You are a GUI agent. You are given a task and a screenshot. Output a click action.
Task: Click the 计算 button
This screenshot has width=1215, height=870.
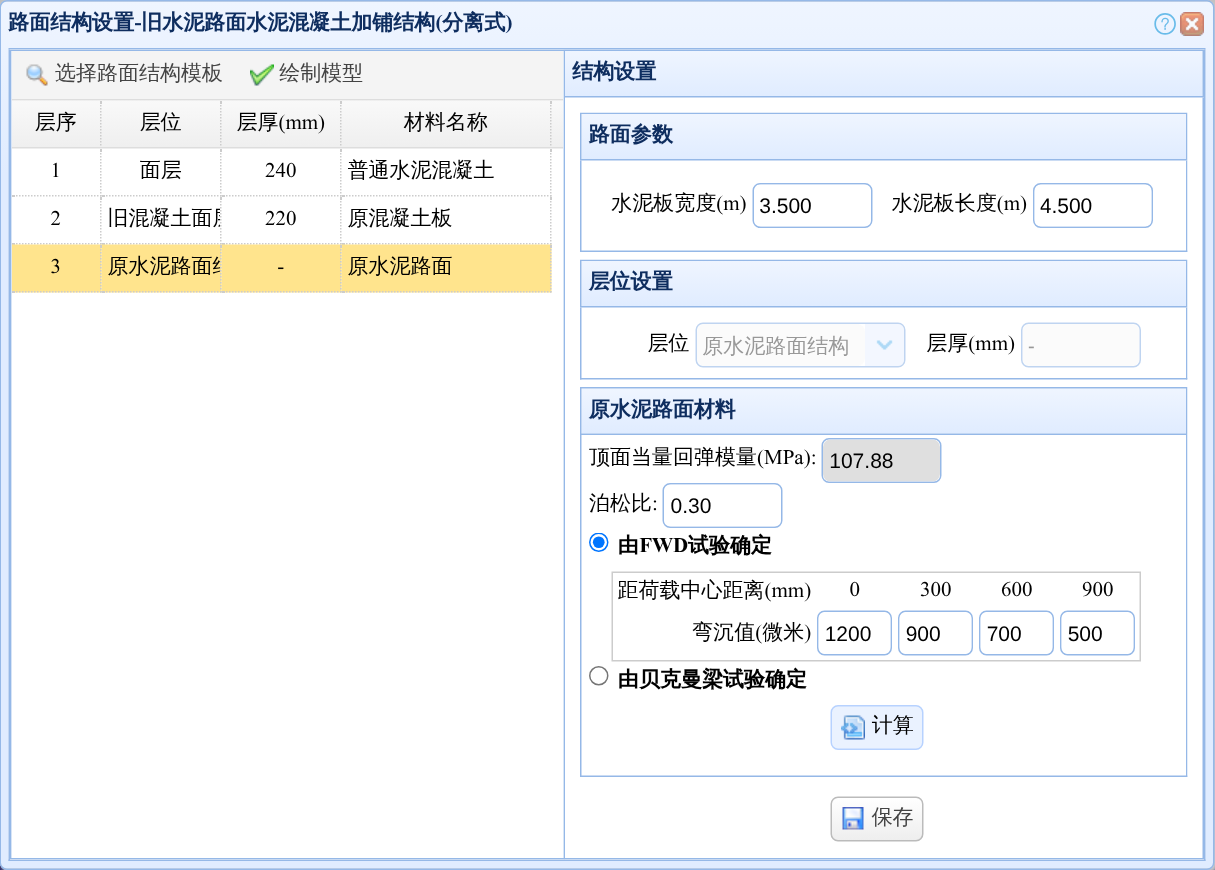click(877, 727)
